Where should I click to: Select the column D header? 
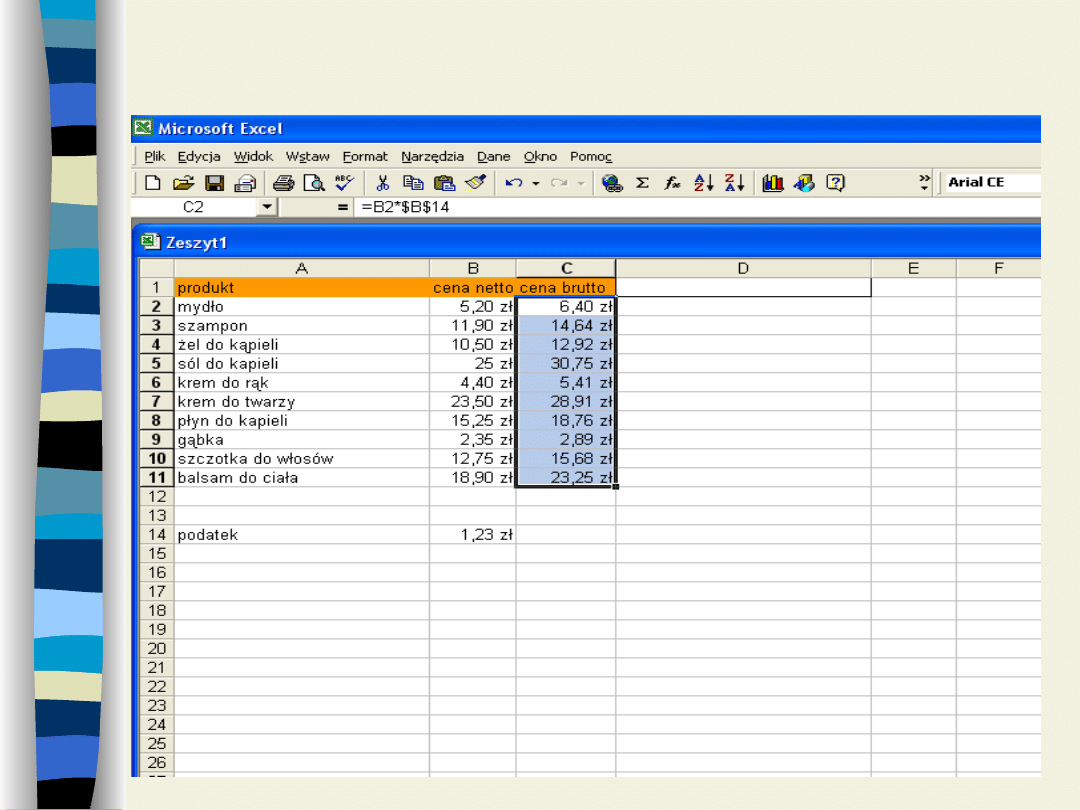tap(743, 268)
